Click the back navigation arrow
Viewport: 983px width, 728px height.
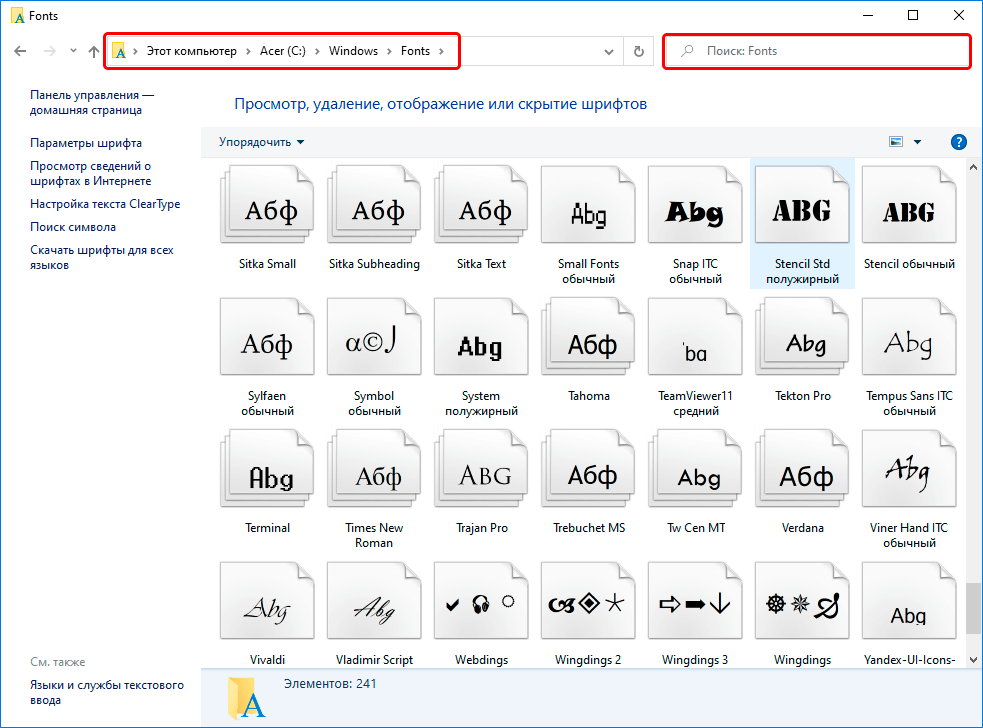20,51
